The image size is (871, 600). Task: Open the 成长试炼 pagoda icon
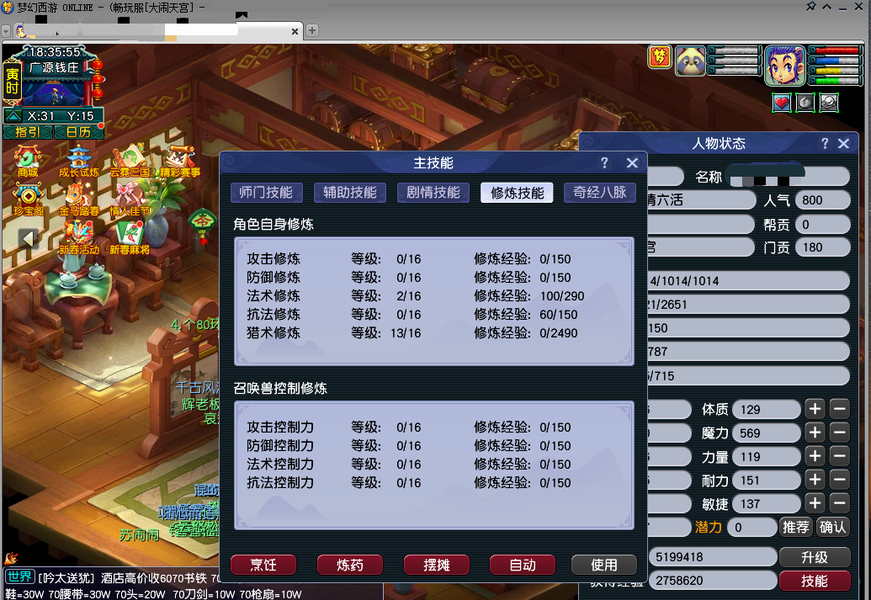(79, 161)
